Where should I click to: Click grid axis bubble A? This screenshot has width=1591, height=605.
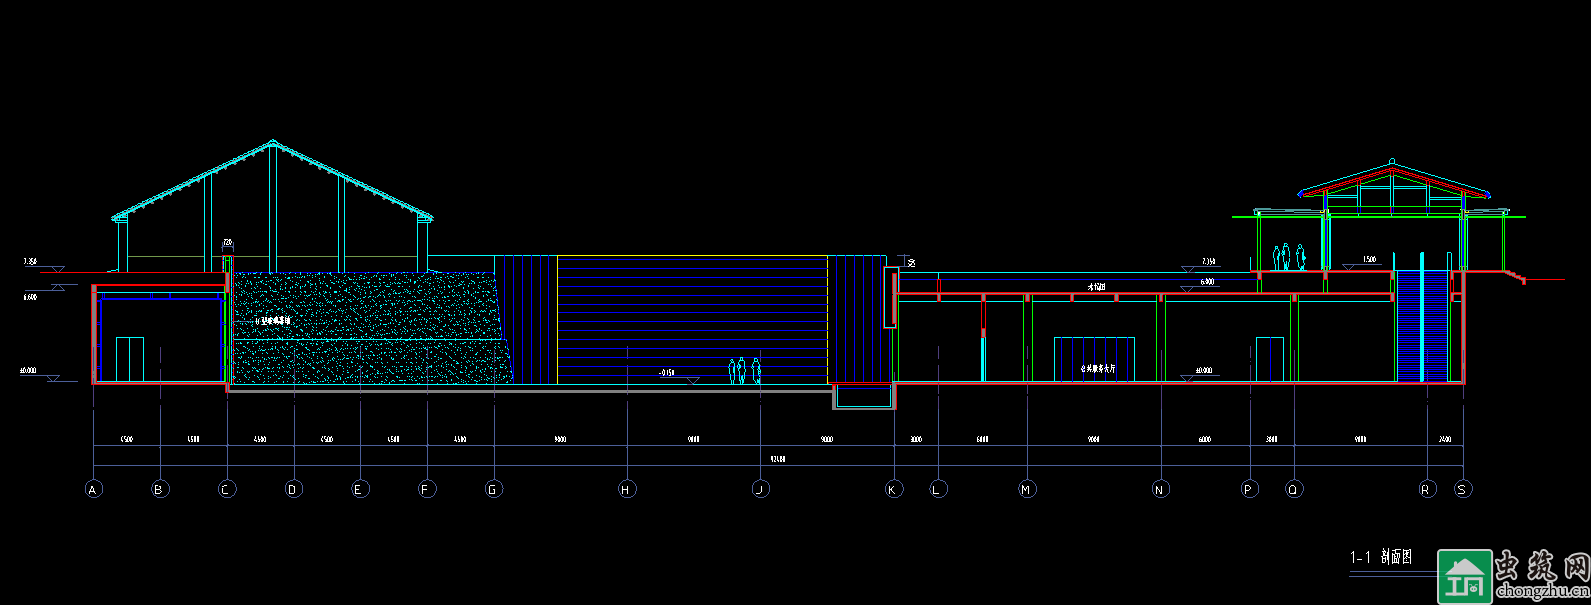(x=93, y=489)
